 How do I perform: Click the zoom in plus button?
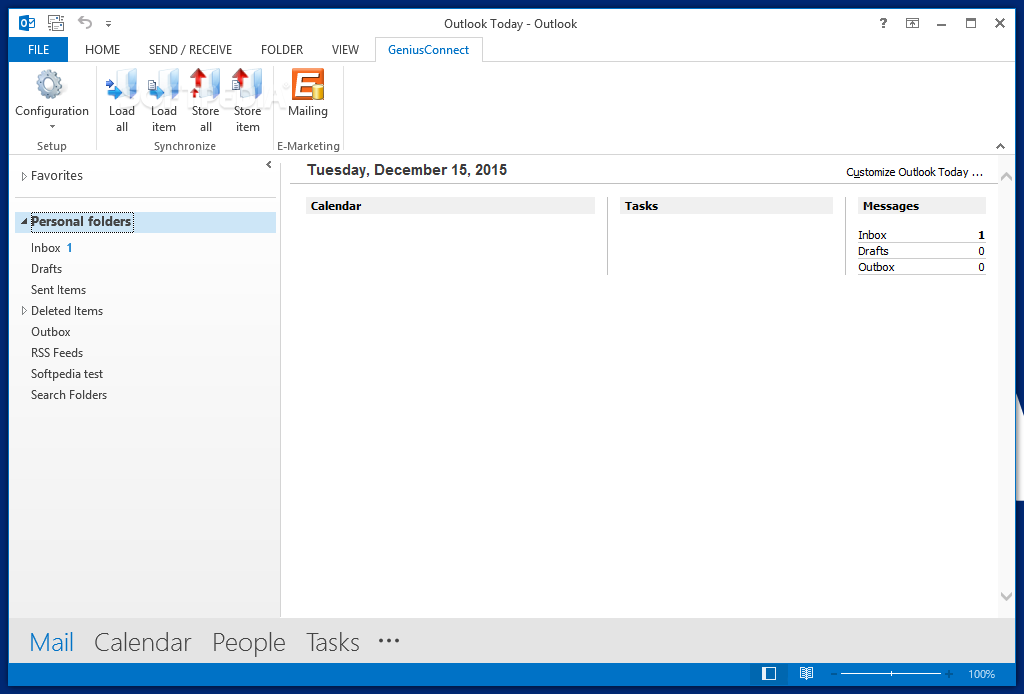click(949, 674)
